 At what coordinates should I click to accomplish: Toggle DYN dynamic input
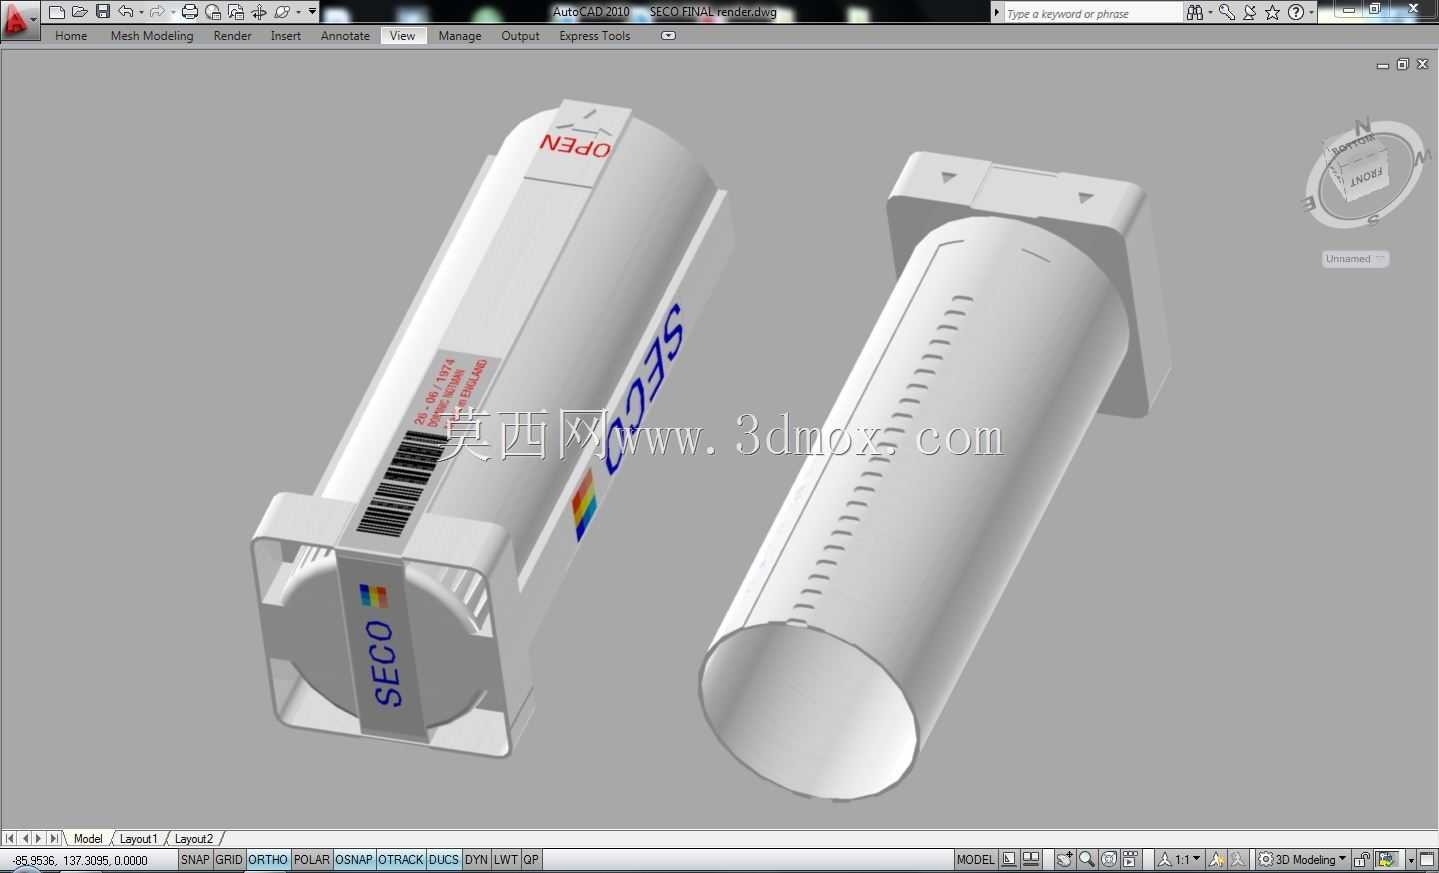click(476, 860)
